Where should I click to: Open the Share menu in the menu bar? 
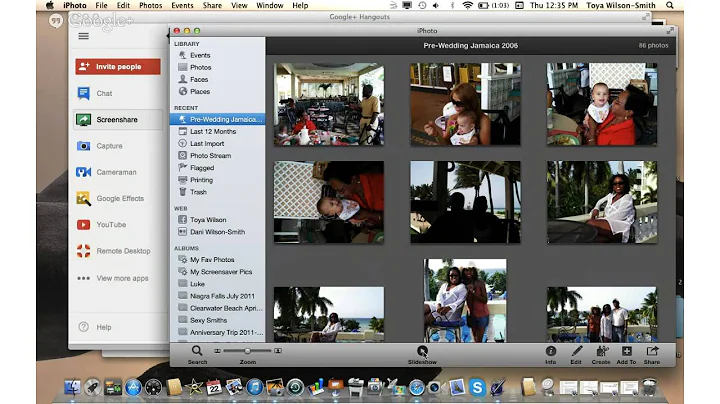coord(212,6)
